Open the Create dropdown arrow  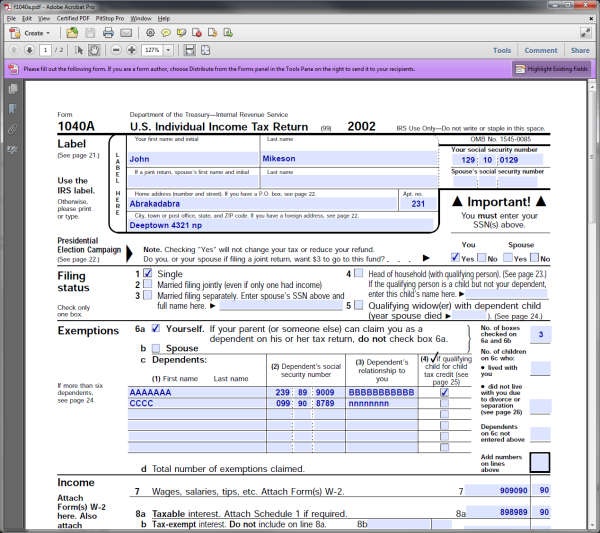click(48, 33)
